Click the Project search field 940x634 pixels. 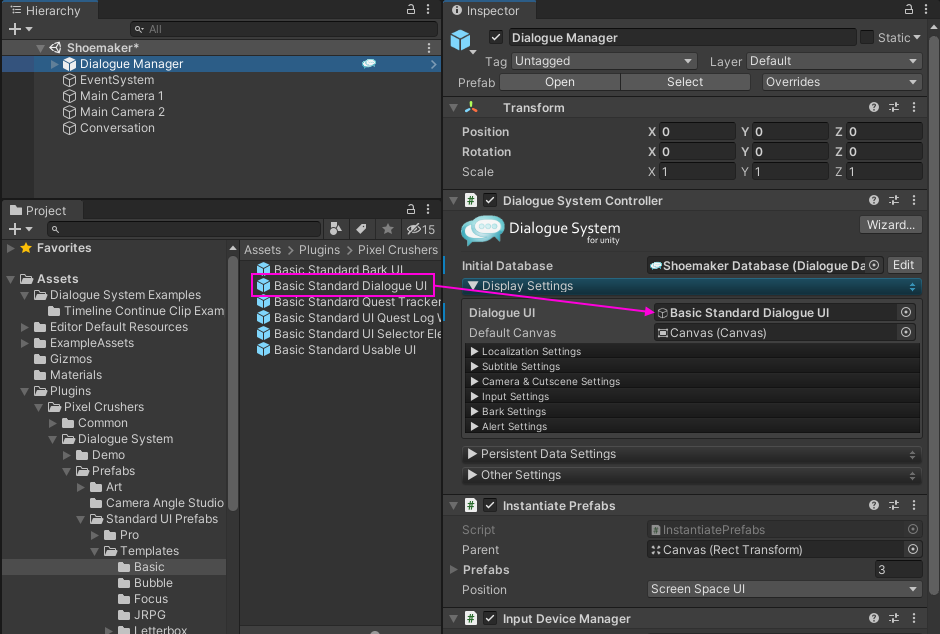click(183, 229)
